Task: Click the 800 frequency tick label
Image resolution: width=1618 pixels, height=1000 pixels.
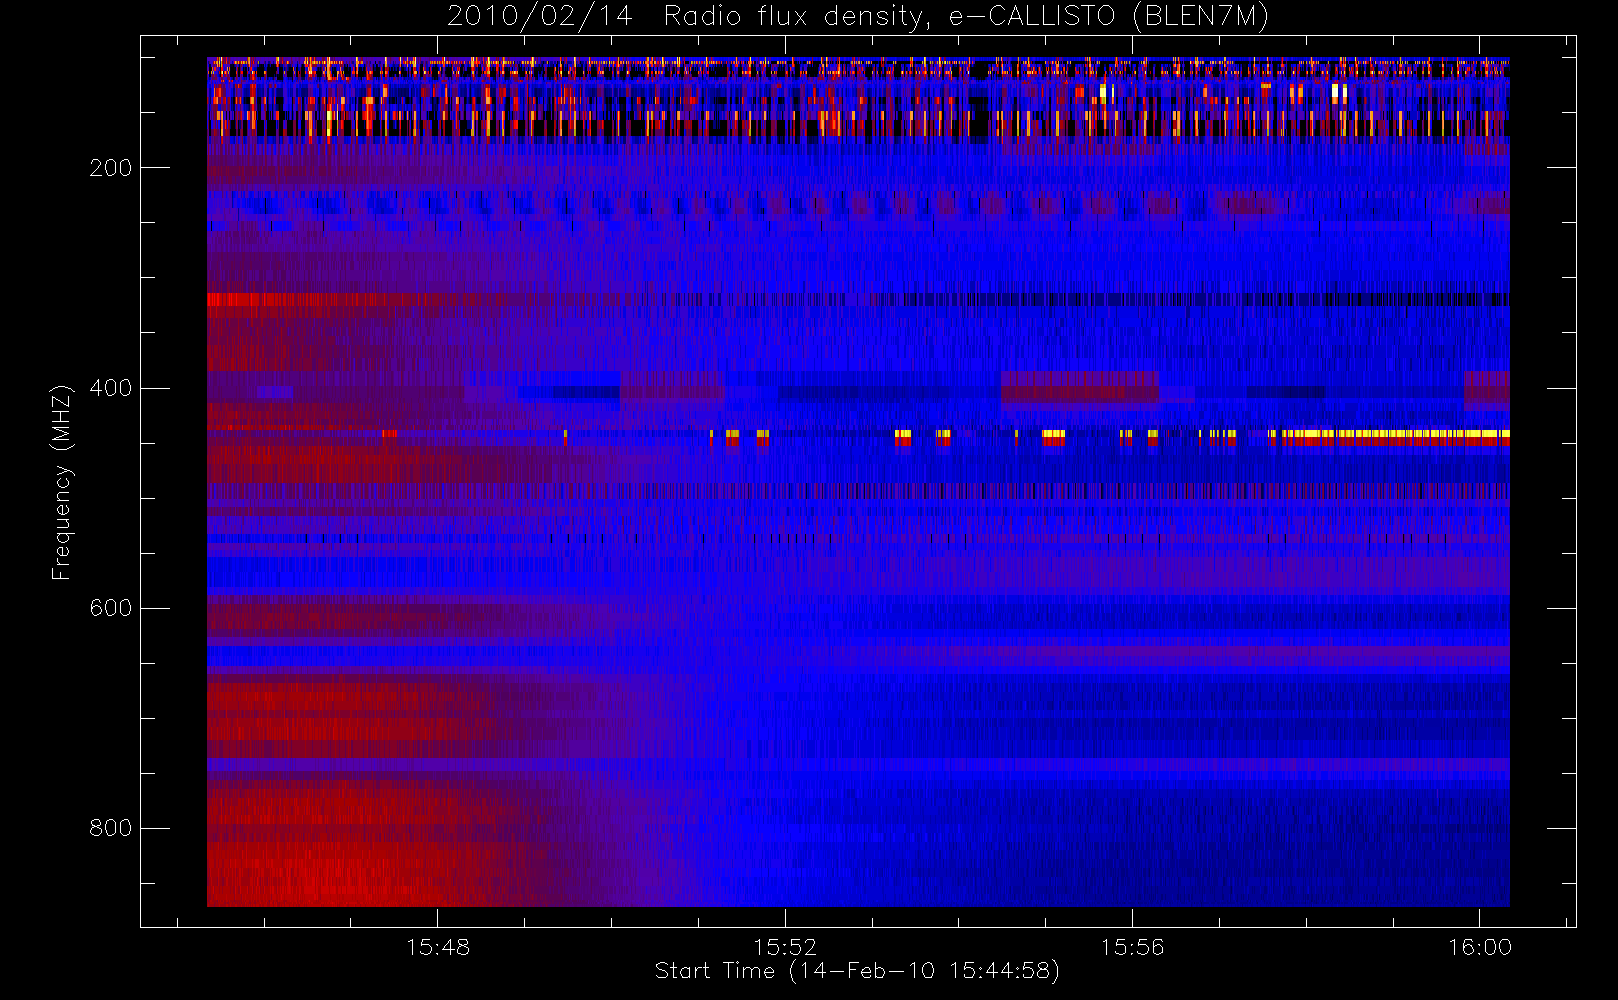Action: tap(111, 828)
